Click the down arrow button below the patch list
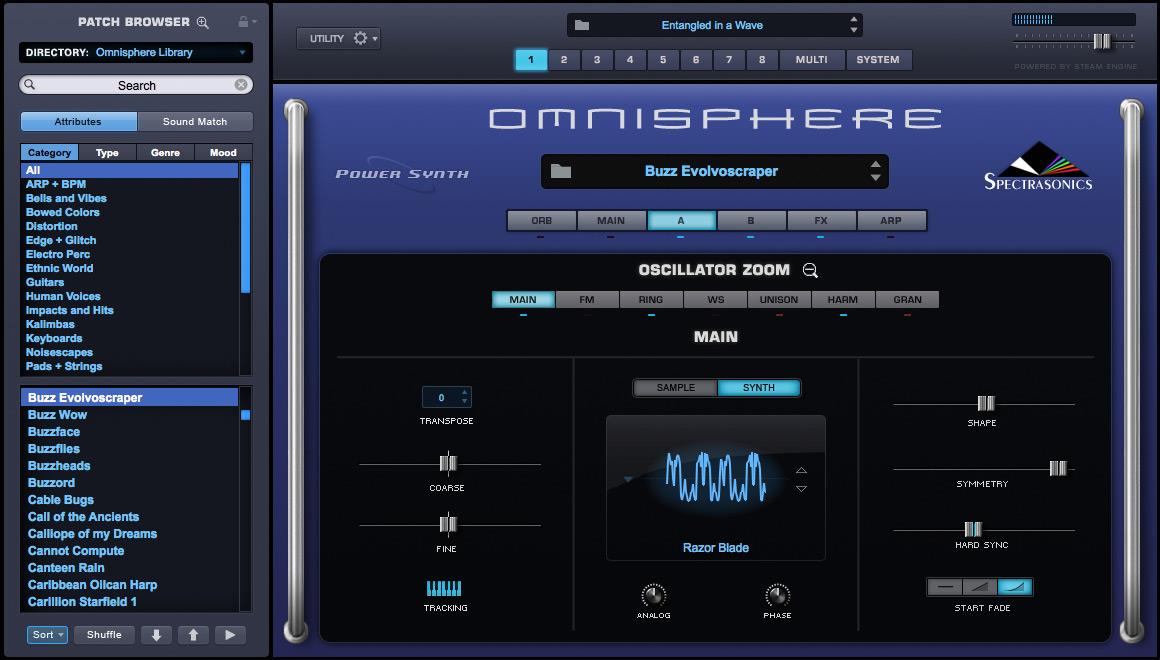 coord(155,634)
